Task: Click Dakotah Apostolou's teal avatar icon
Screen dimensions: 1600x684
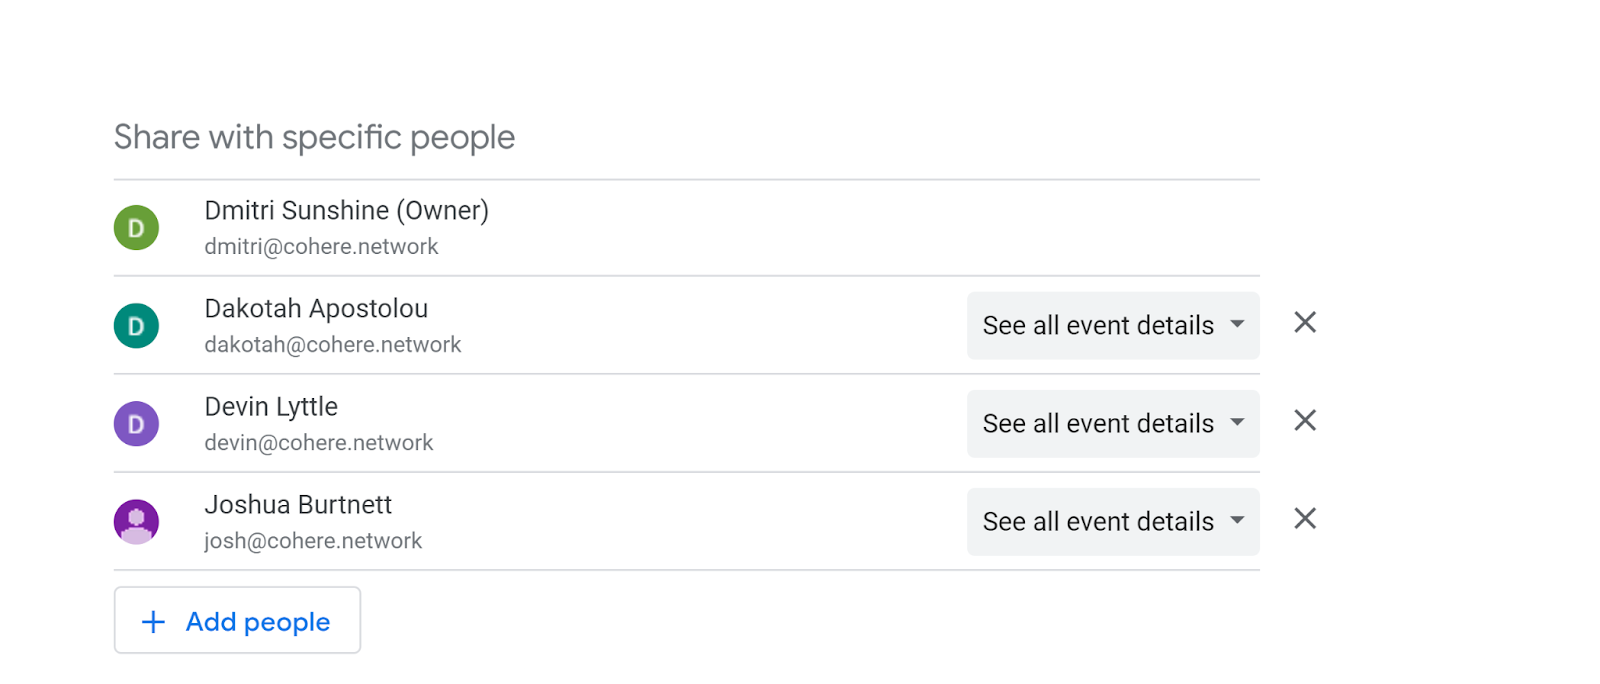Action: pos(136,326)
